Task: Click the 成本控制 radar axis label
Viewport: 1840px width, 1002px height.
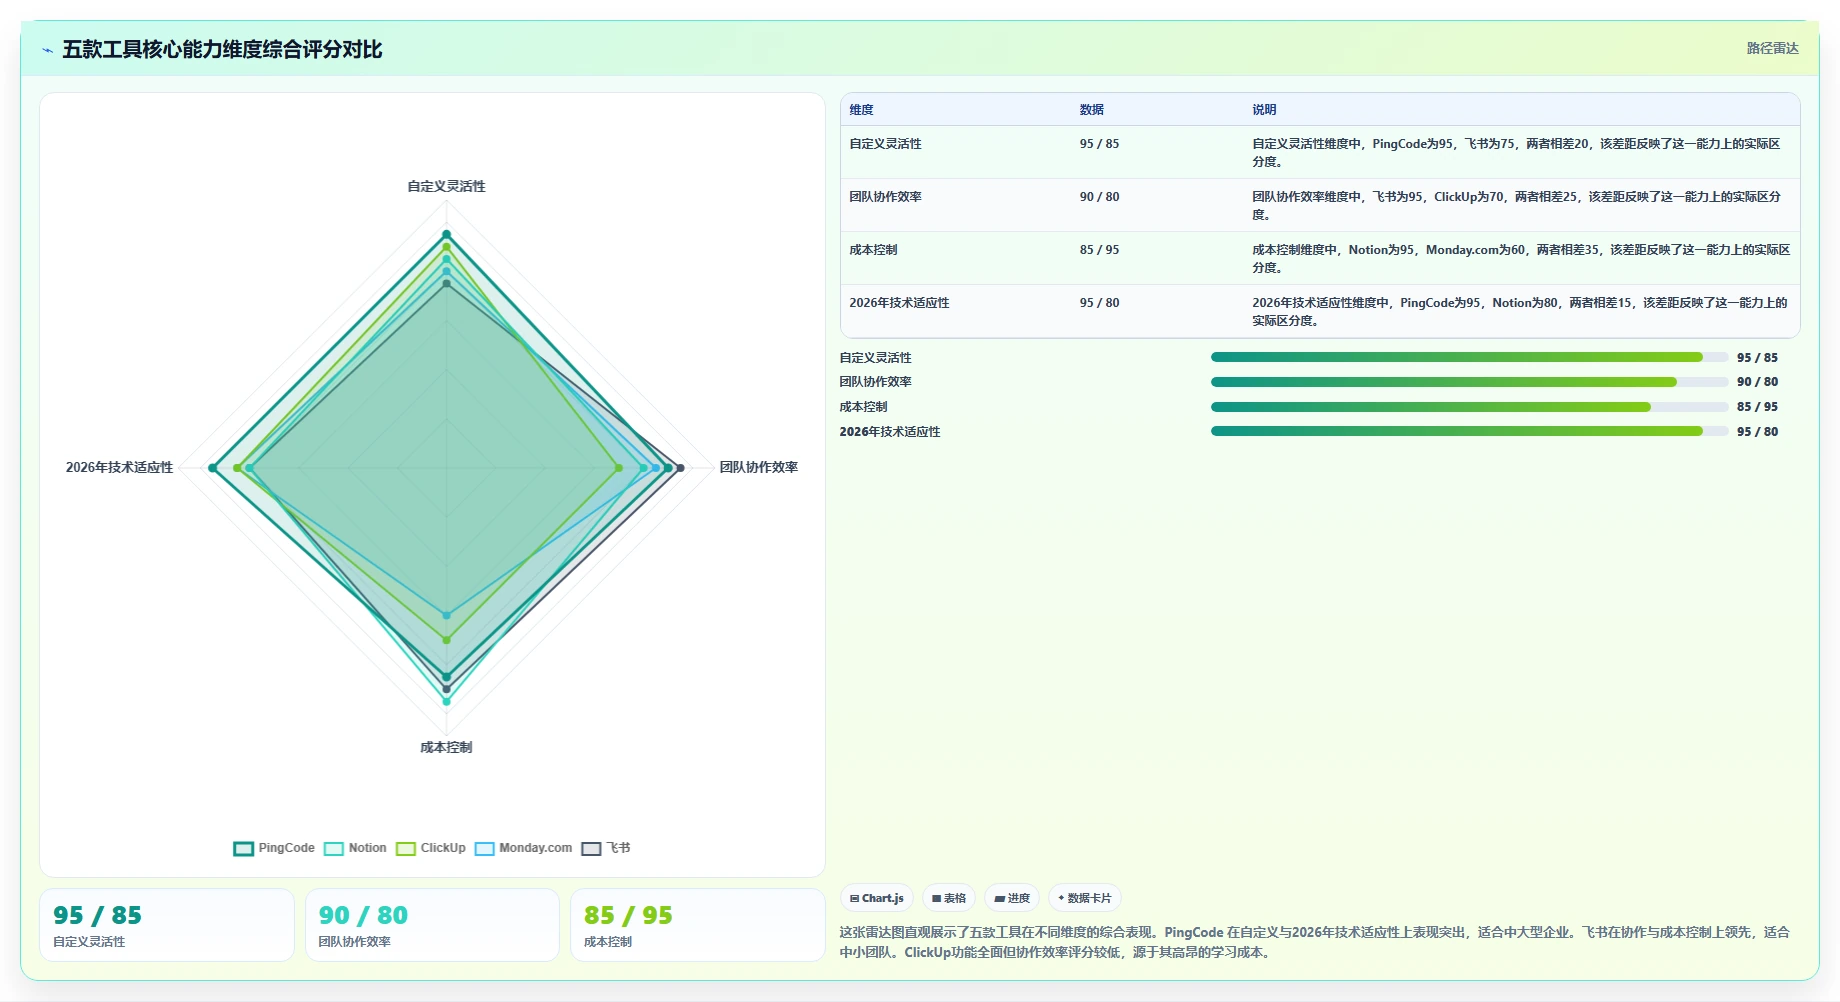Action: 446,747
